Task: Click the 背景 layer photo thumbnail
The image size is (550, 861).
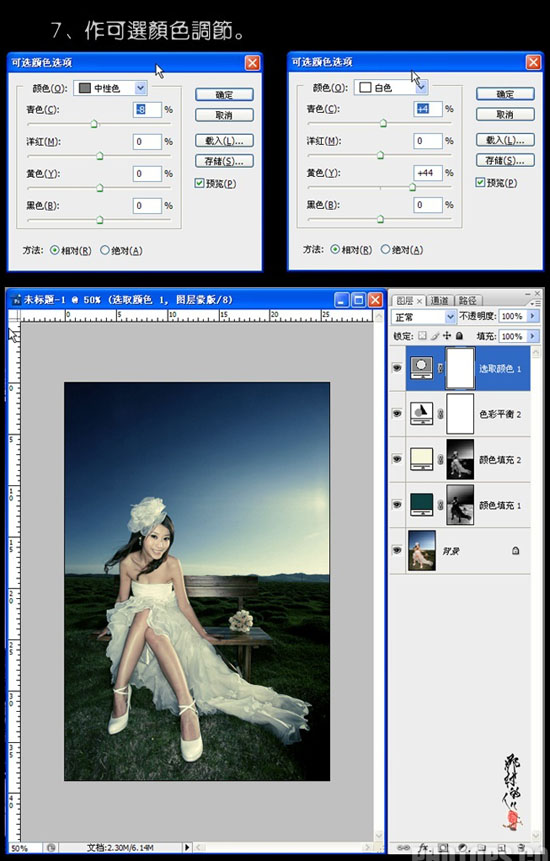Action: tap(422, 550)
